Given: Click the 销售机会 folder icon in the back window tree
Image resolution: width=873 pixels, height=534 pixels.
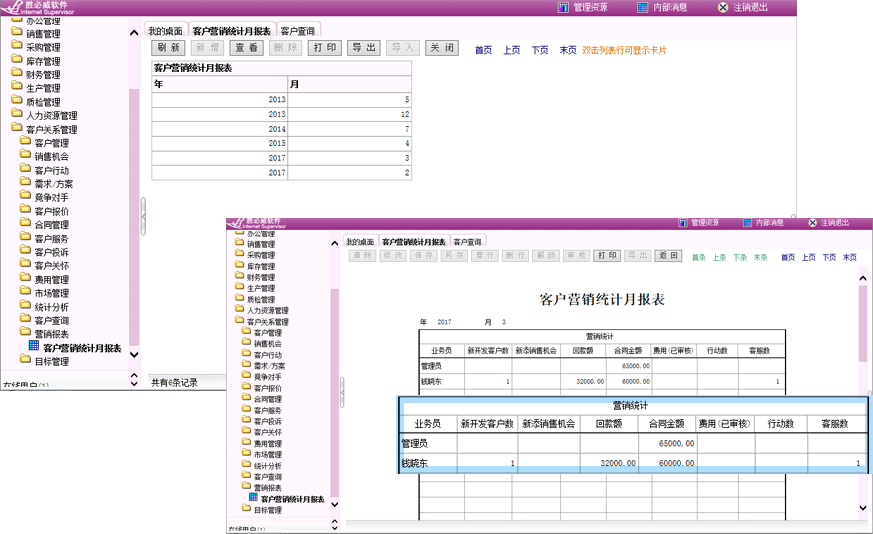Looking at the screenshot, I should (25, 155).
